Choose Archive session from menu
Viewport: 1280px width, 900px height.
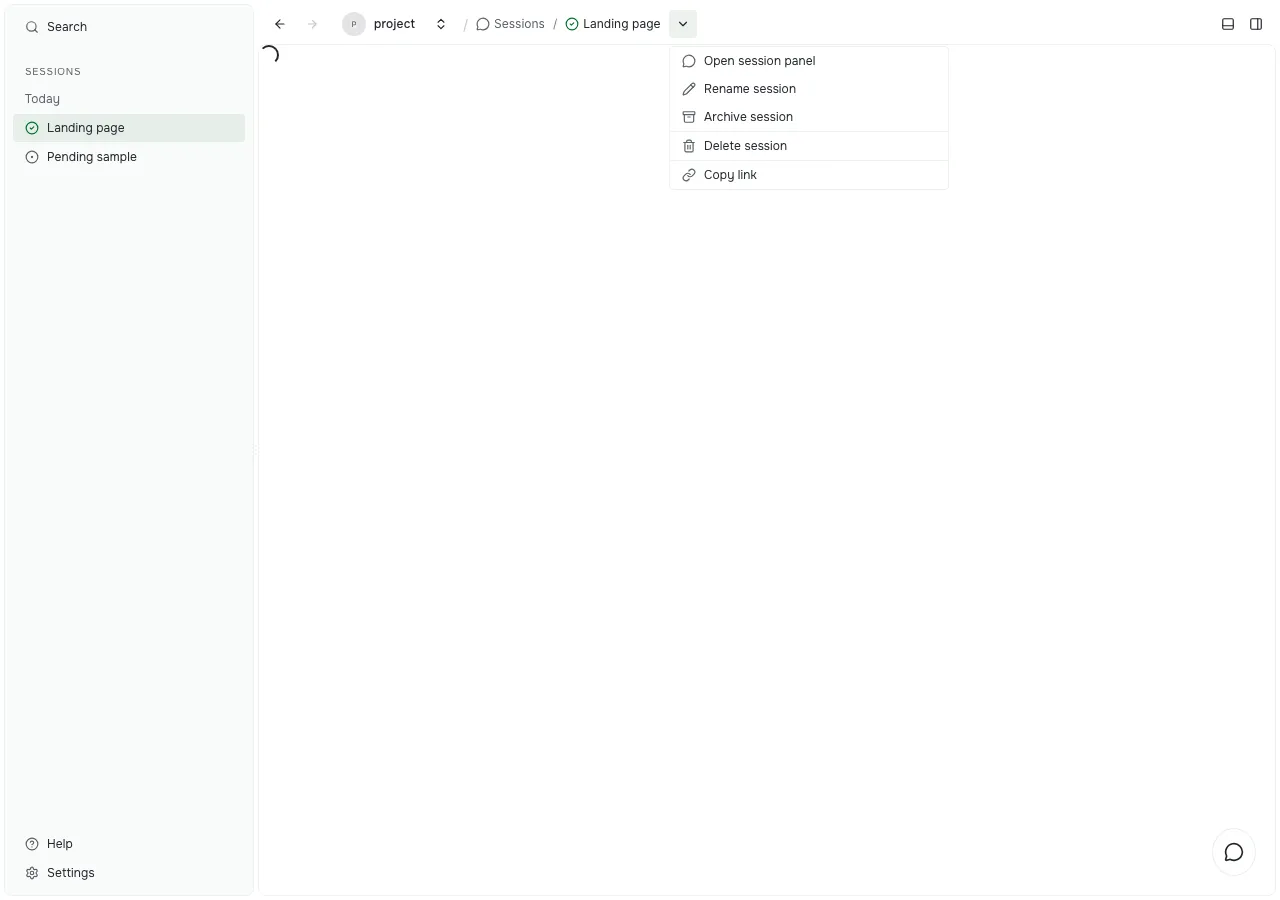click(809, 117)
